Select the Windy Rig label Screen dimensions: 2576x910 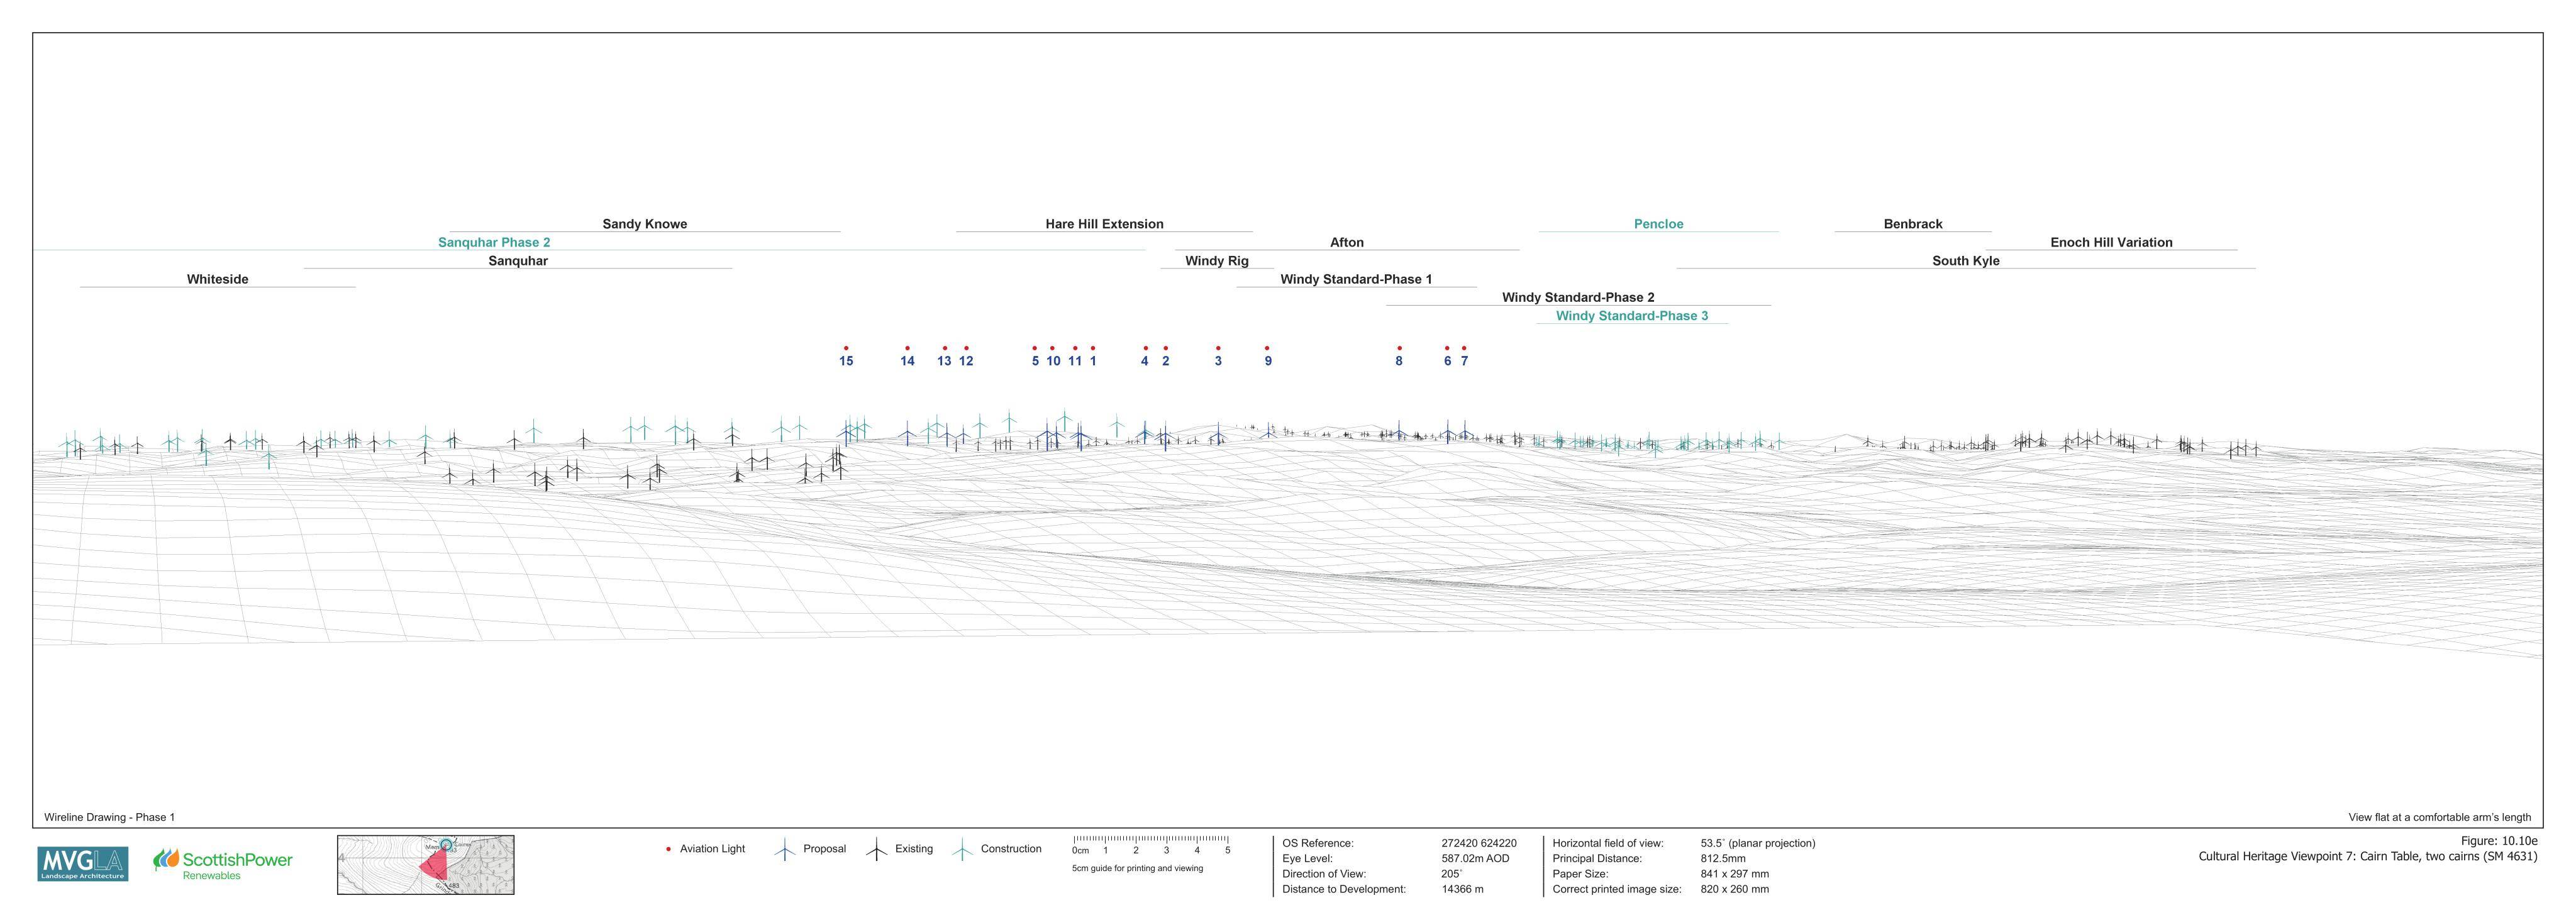tap(1217, 261)
